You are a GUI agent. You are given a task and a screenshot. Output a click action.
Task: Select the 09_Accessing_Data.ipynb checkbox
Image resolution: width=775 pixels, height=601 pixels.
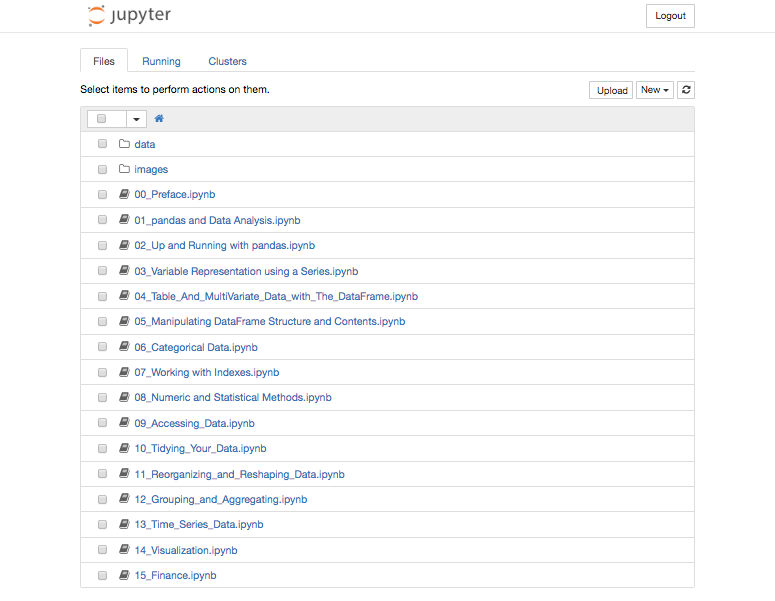102,423
